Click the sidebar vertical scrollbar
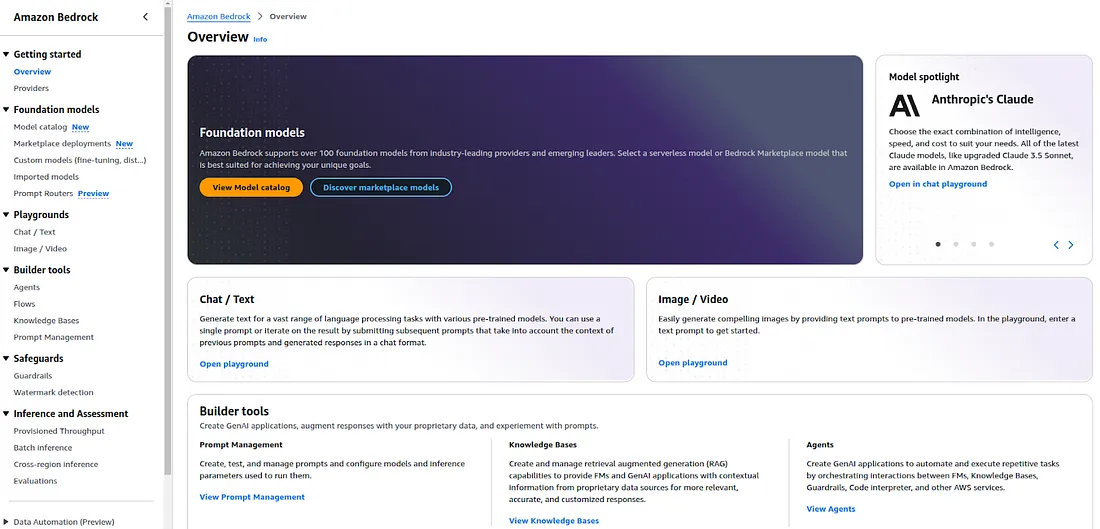Image resolution: width=1100 pixels, height=529 pixels. coord(168,239)
